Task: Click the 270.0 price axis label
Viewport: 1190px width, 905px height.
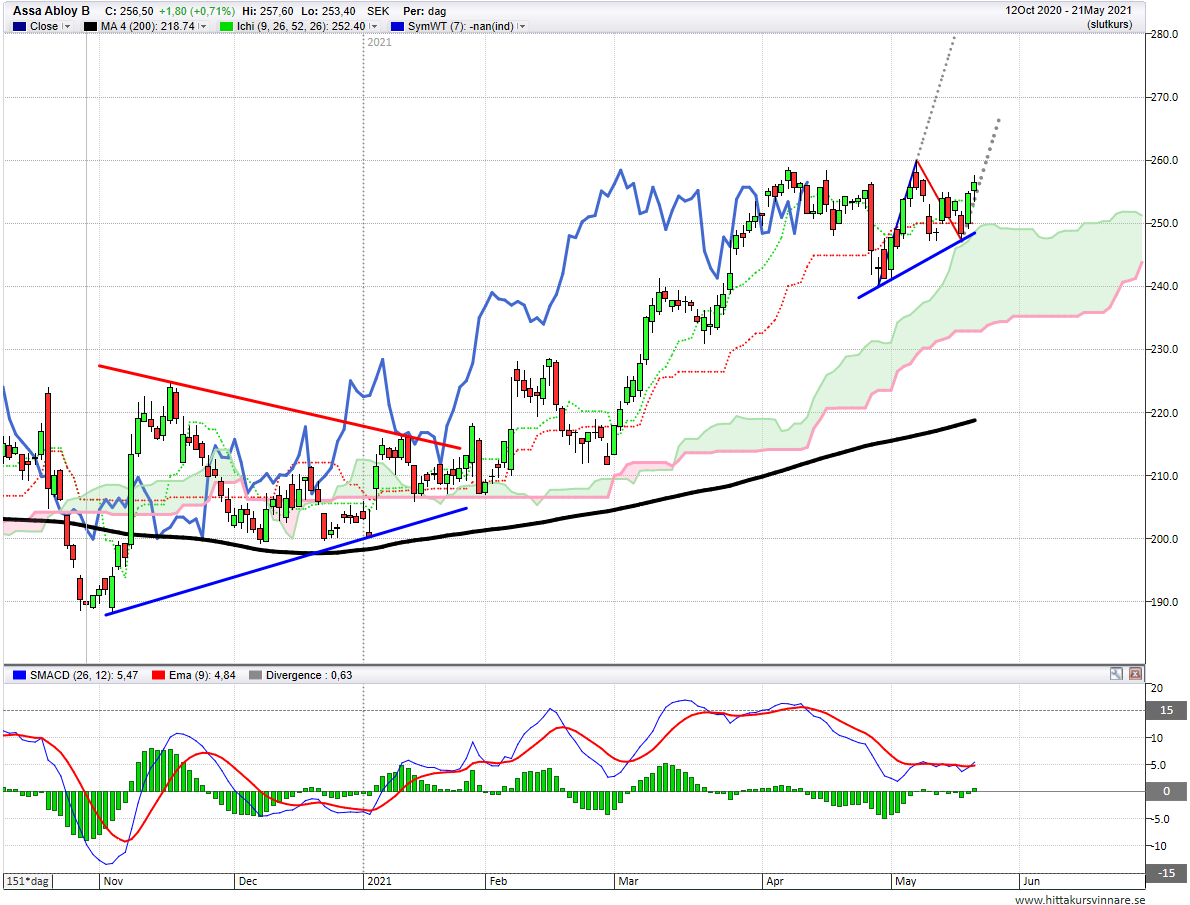Action: click(x=1164, y=97)
